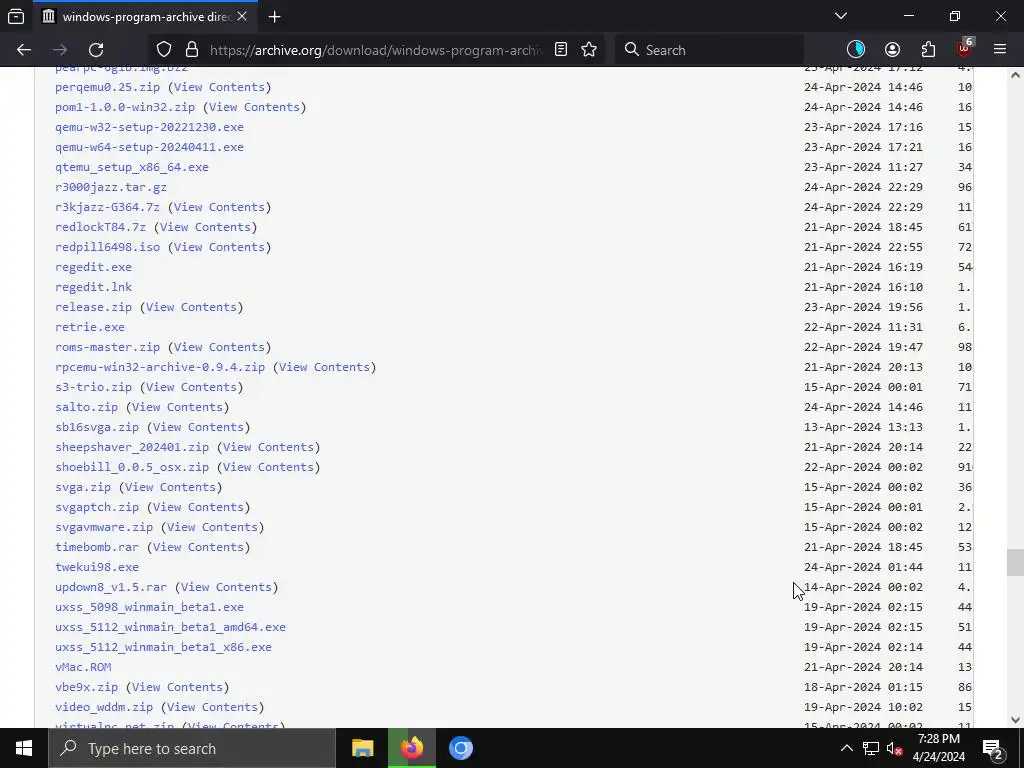The height and width of the screenshot is (768, 1024).
Task: Download svgaptch.zip
Action: (x=97, y=507)
